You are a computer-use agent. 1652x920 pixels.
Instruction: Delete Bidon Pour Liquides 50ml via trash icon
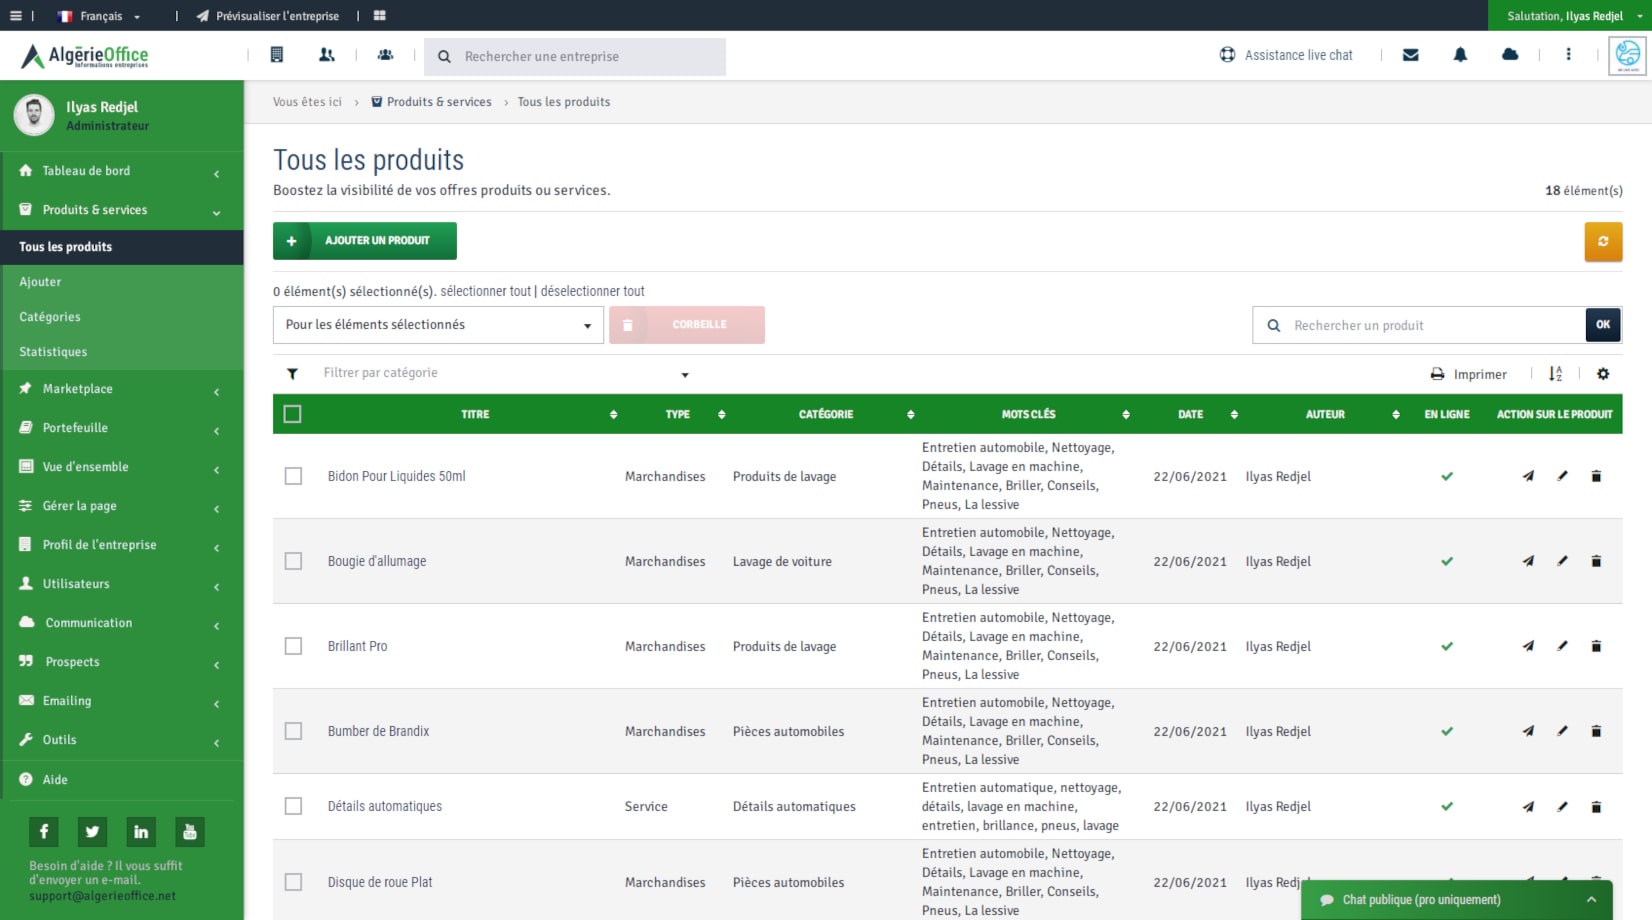1596,477
